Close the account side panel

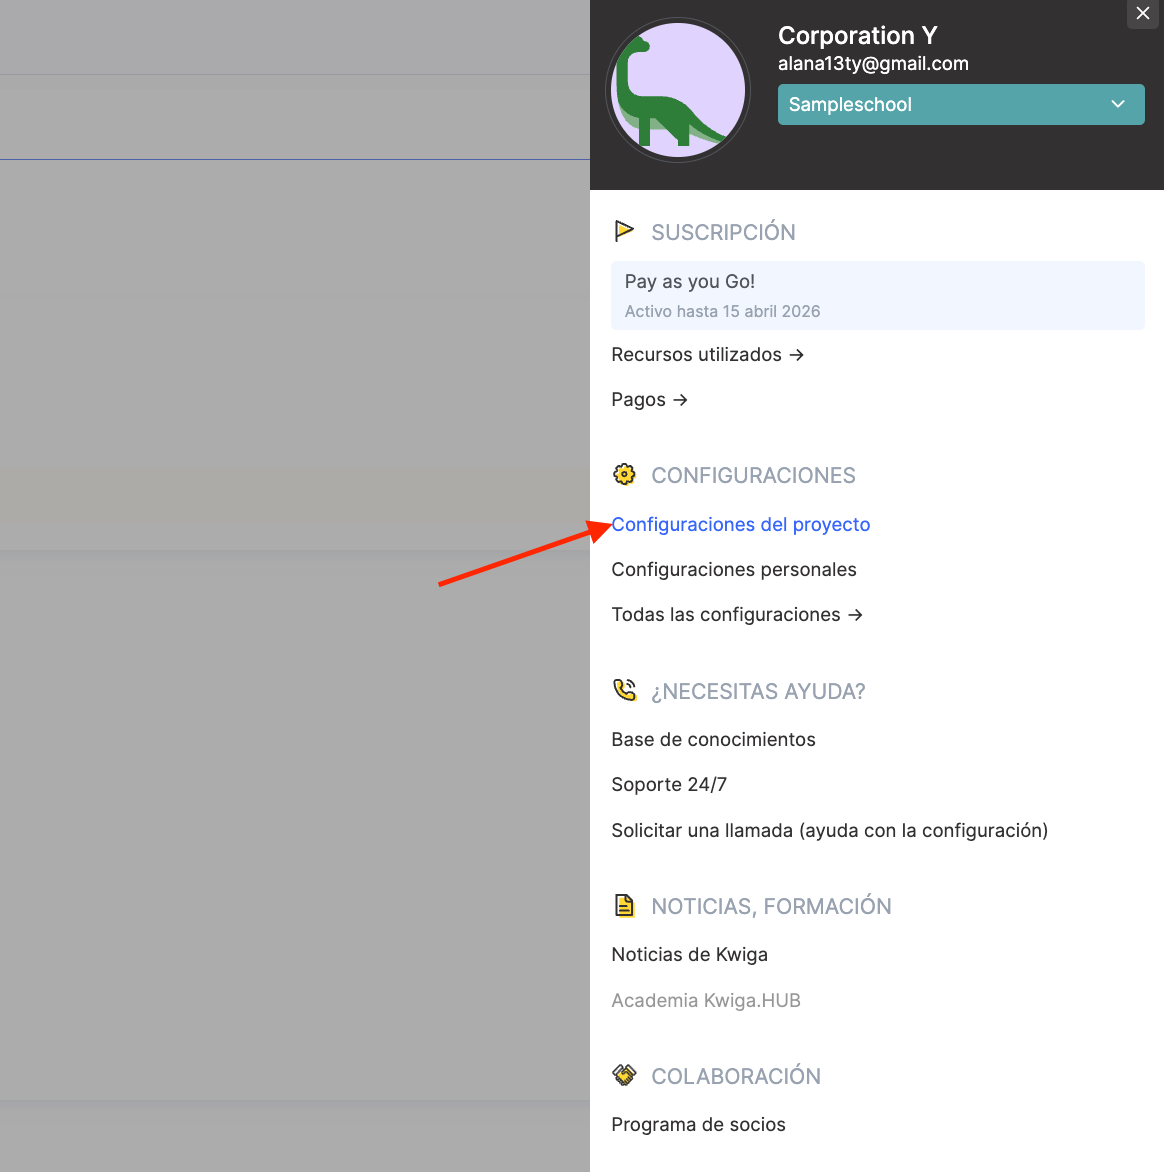pyautogui.click(x=1142, y=13)
